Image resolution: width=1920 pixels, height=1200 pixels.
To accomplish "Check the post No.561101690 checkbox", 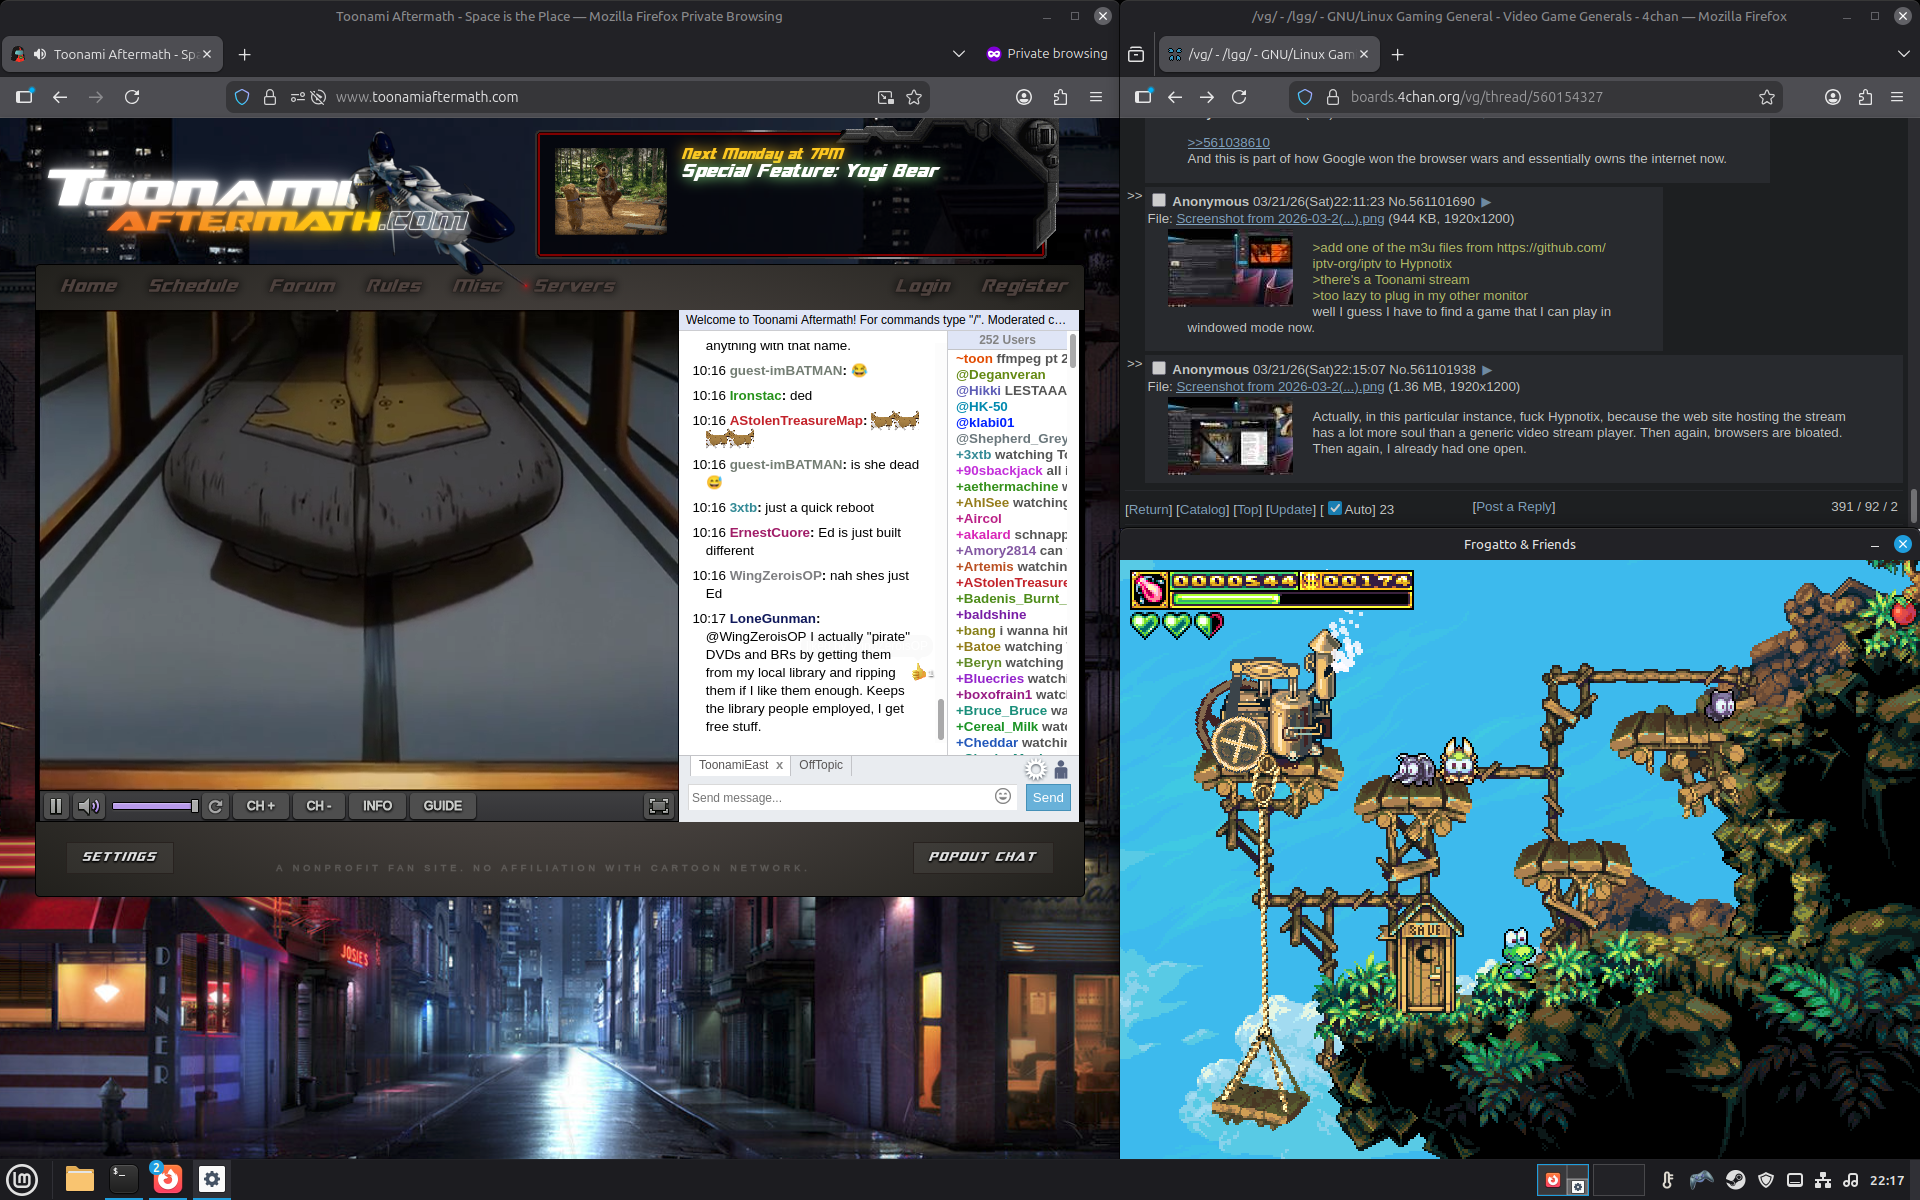I will point(1159,201).
